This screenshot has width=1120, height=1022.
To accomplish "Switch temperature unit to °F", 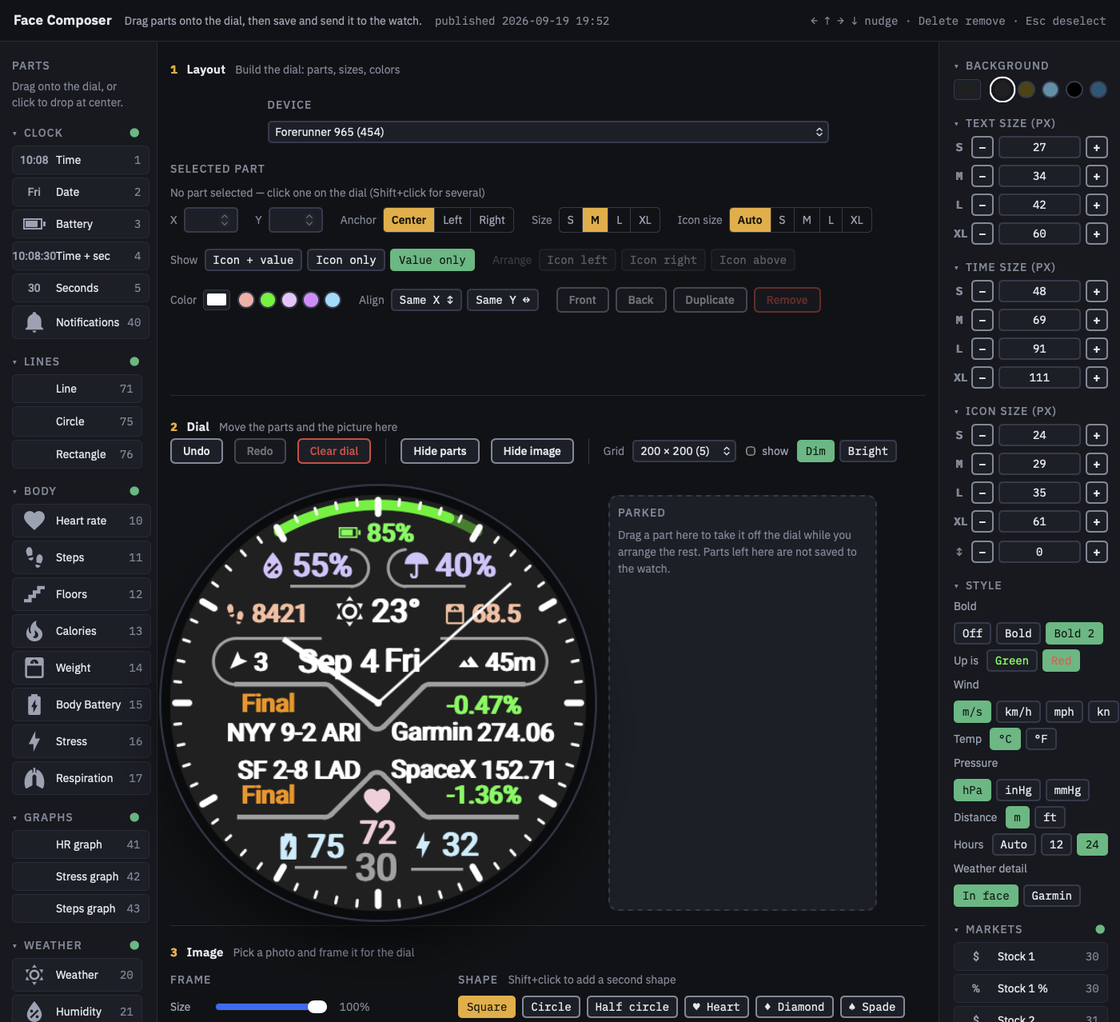I will click(x=1041, y=739).
